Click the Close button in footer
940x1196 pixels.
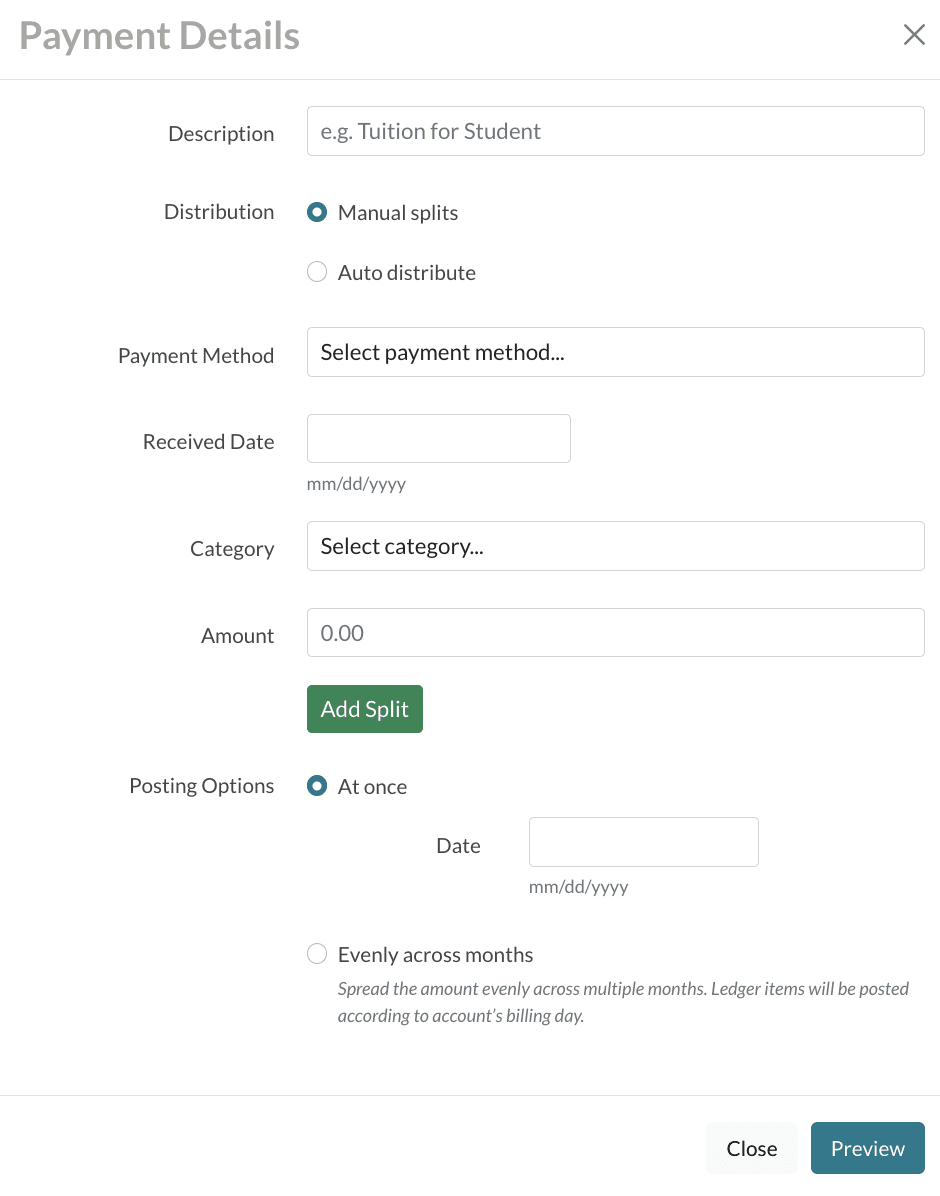click(751, 1148)
